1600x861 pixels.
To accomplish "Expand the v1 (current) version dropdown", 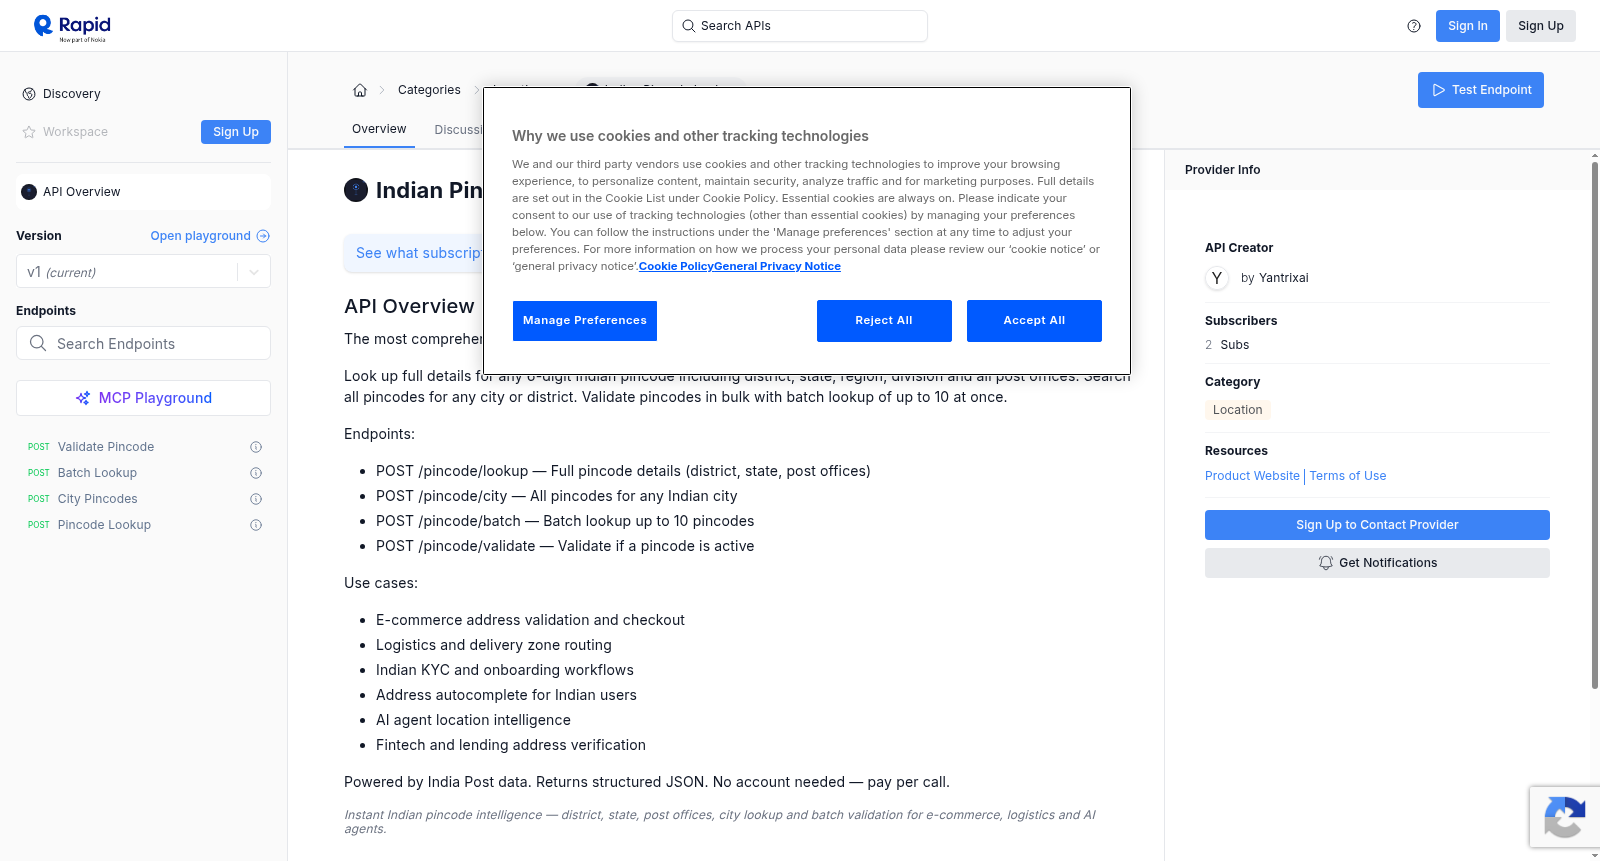I will 143,272.
